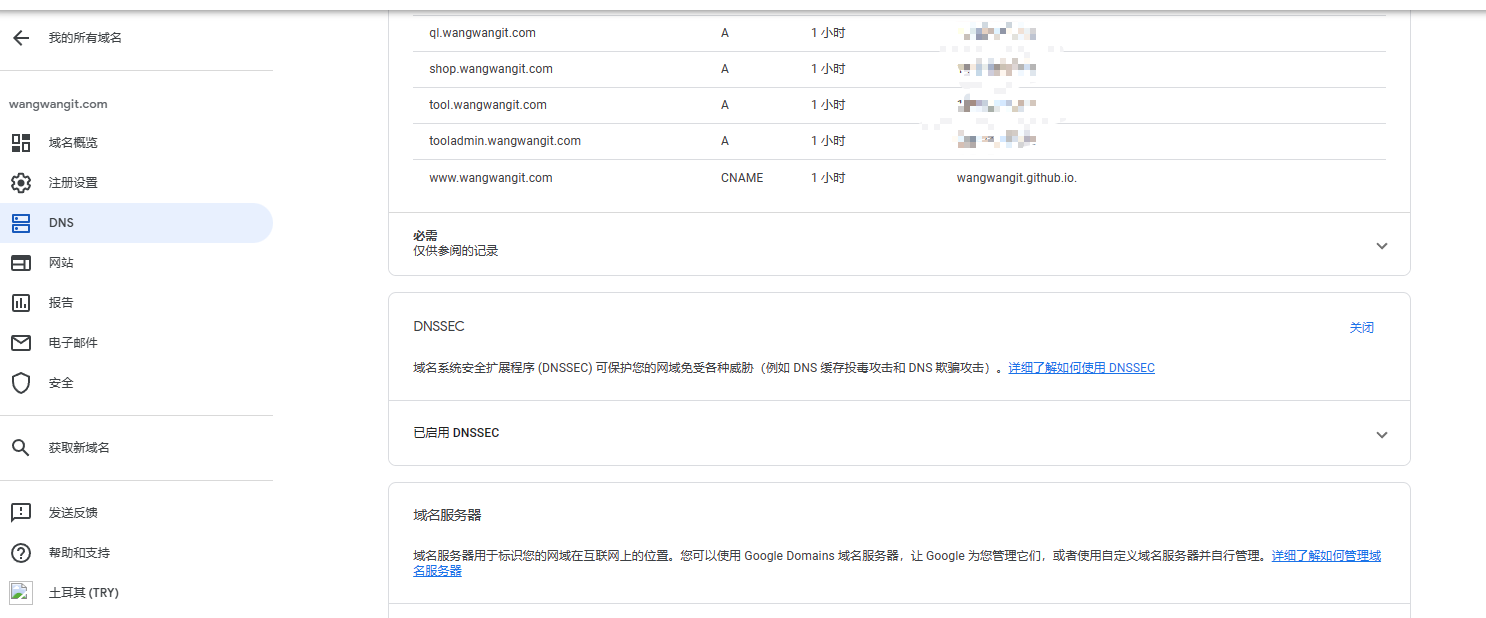Click the 网站 sidebar icon
1486x618 pixels.
point(21,263)
